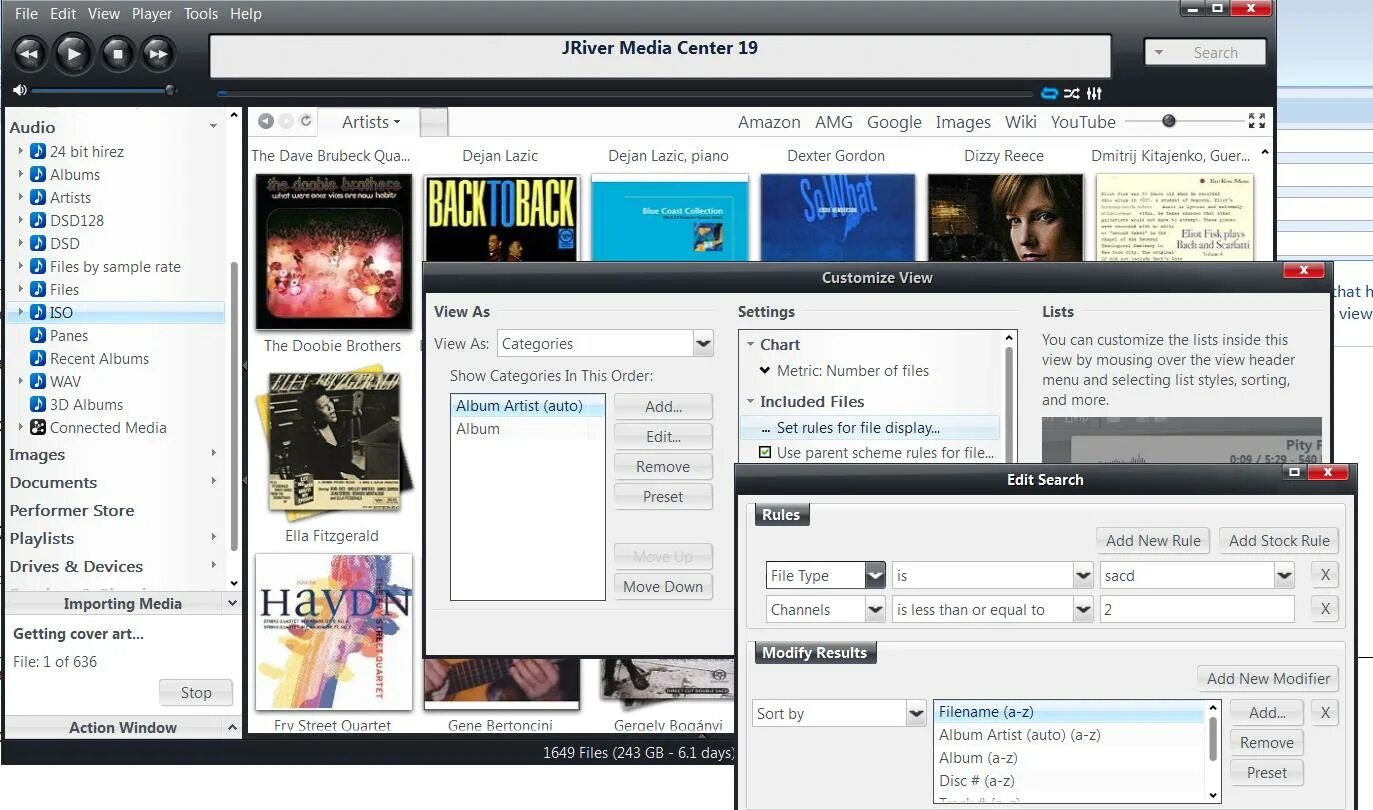1373x810 pixels.
Task: Click the Search input field
Action: pyautogui.click(x=1217, y=53)
